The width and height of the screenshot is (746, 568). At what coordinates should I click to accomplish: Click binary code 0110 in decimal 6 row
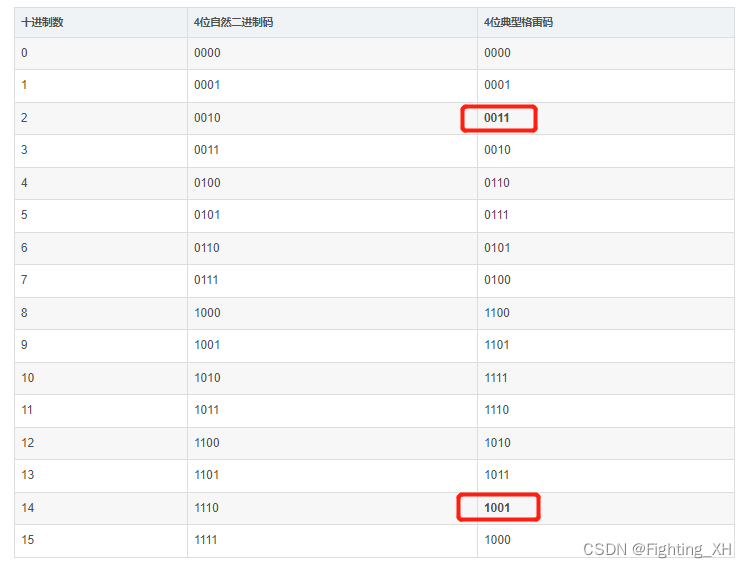click(x=207, y=248)
